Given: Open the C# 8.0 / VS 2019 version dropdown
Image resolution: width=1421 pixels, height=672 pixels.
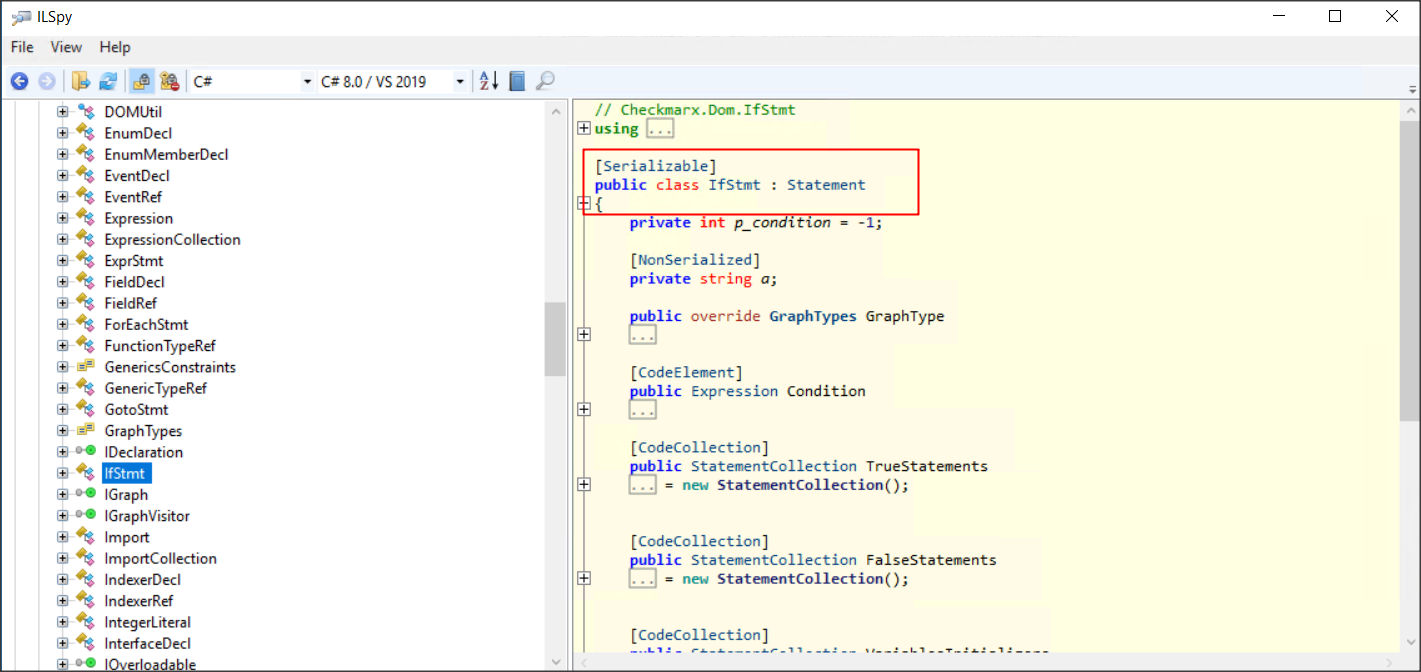Looking at the screenshot, I should coord(459,80).
